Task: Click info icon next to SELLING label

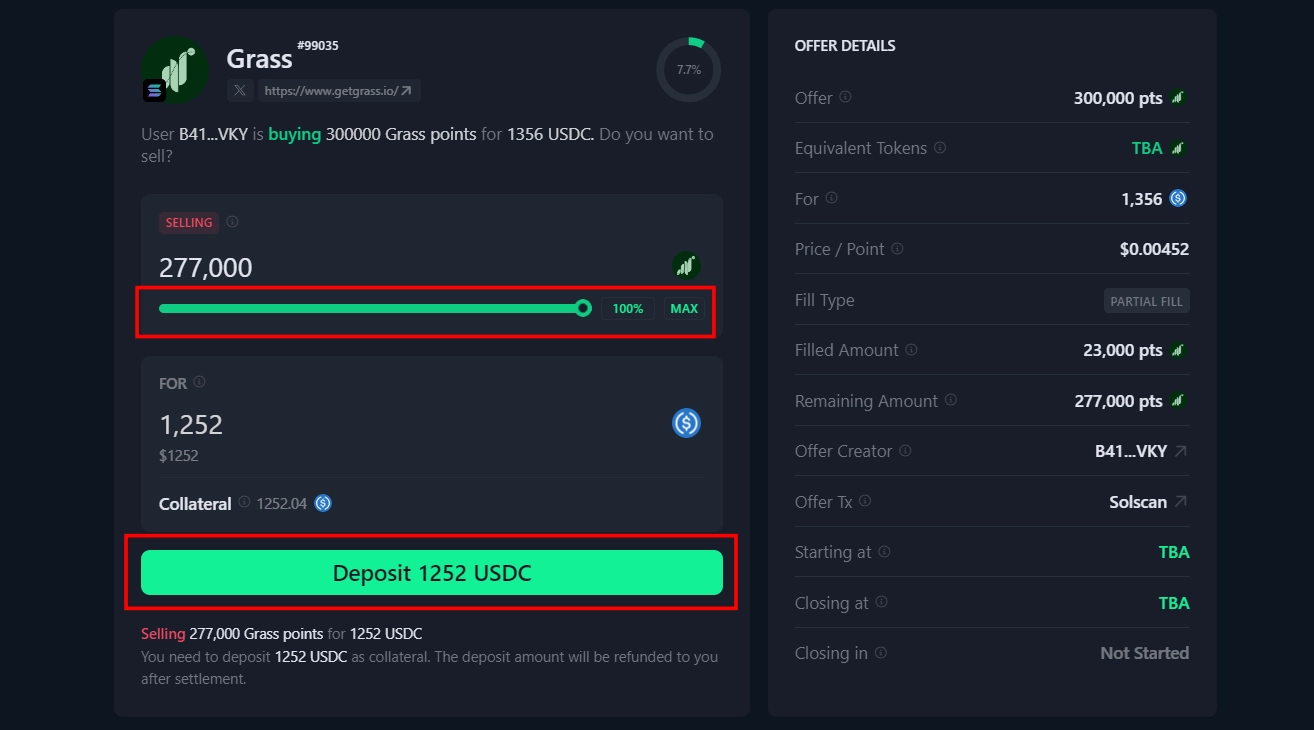Action: coord(232,222)
